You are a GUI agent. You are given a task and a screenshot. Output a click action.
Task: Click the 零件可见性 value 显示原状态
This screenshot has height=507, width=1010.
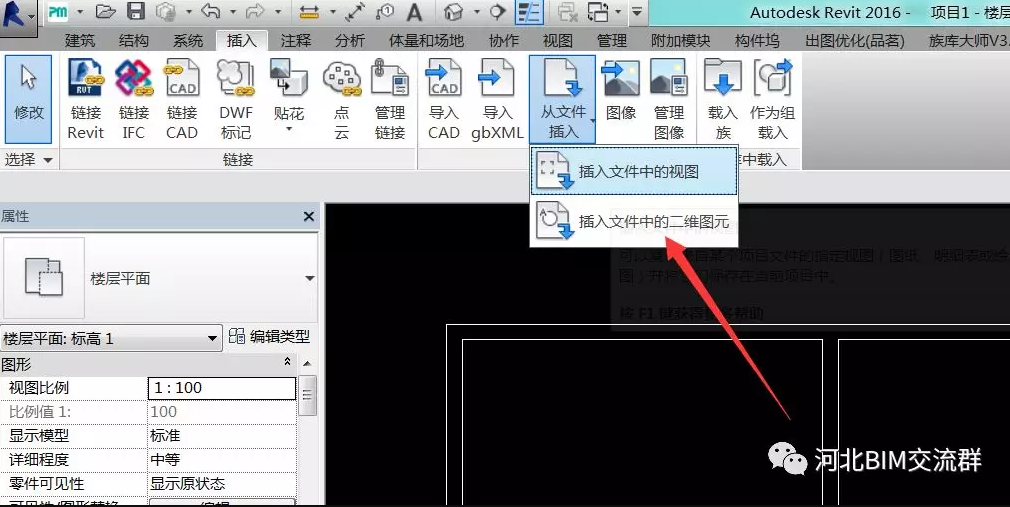point(222,483)
